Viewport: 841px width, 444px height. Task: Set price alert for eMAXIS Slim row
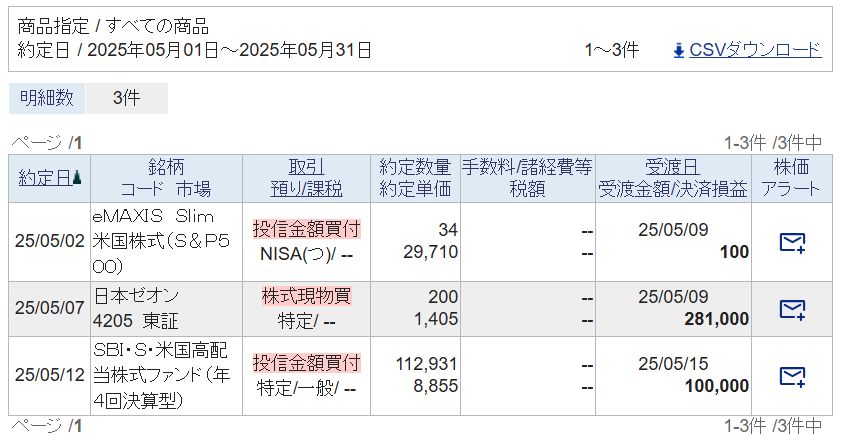pyautogui.click(x=792, y=242)
